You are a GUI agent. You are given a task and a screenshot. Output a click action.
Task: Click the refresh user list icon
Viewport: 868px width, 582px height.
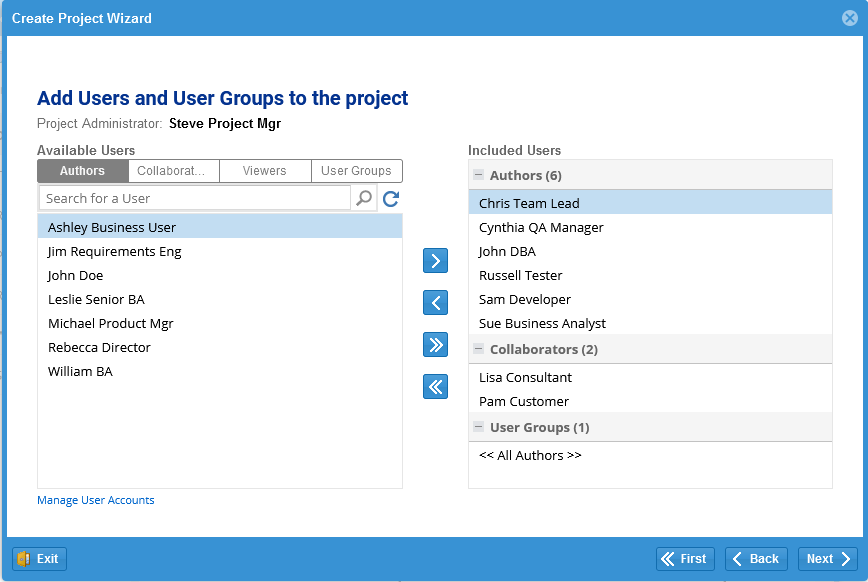click(391, 199)
